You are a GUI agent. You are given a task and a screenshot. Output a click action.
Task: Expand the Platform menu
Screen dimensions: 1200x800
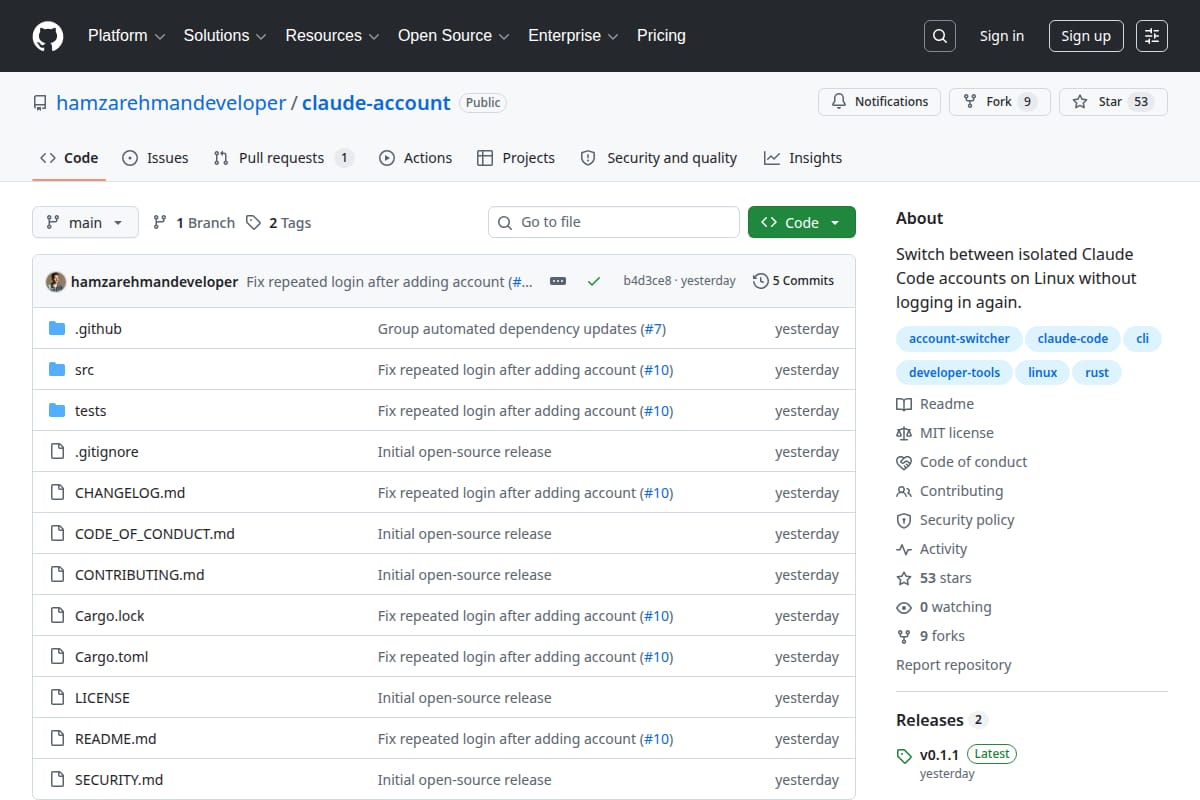point(126,35)
